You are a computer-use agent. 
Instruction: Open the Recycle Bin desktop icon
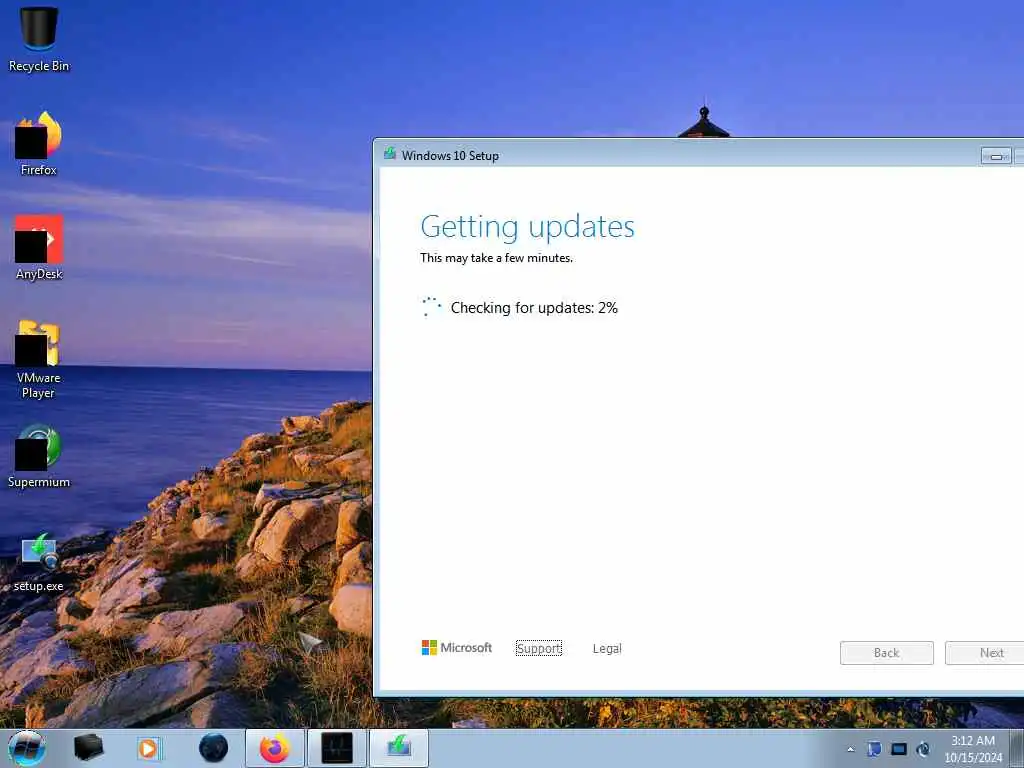click(x=39, y=38)
